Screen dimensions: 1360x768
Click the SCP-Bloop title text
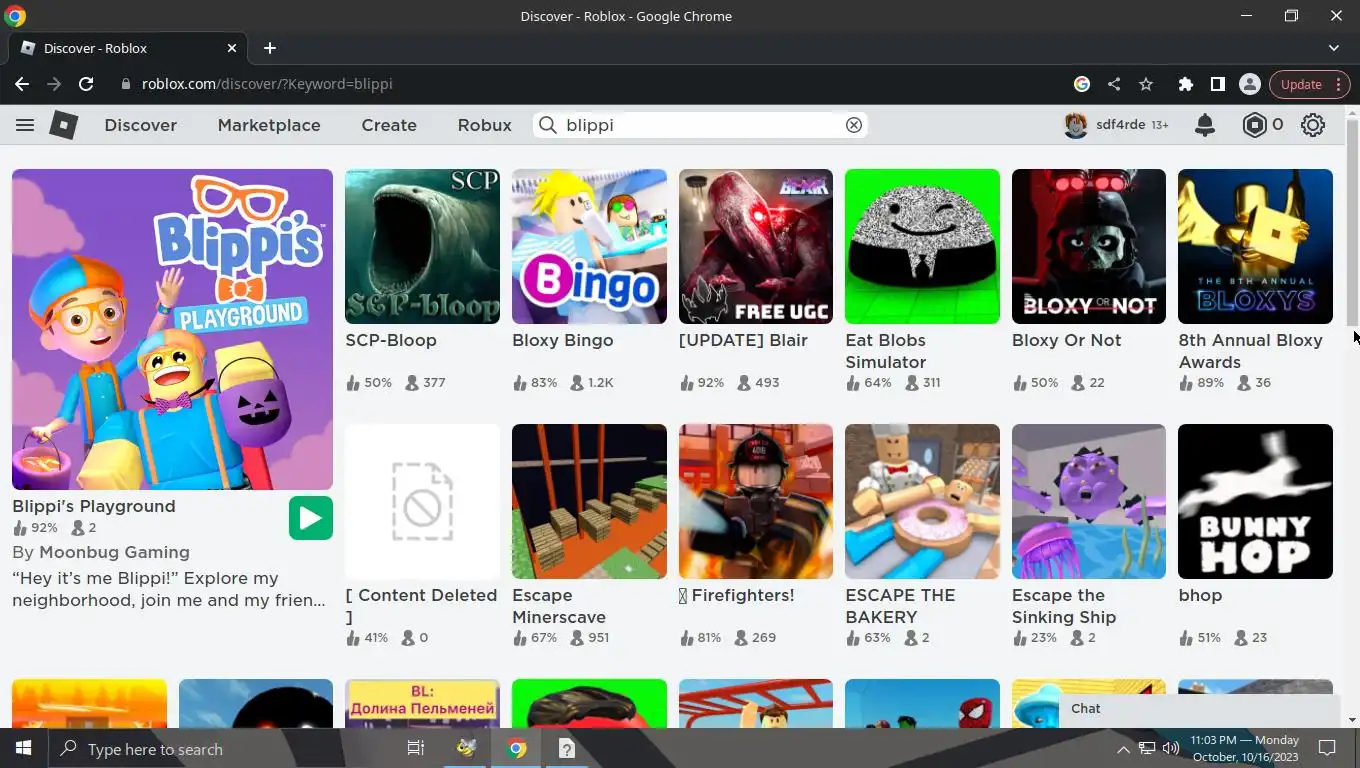coord(391,340)
